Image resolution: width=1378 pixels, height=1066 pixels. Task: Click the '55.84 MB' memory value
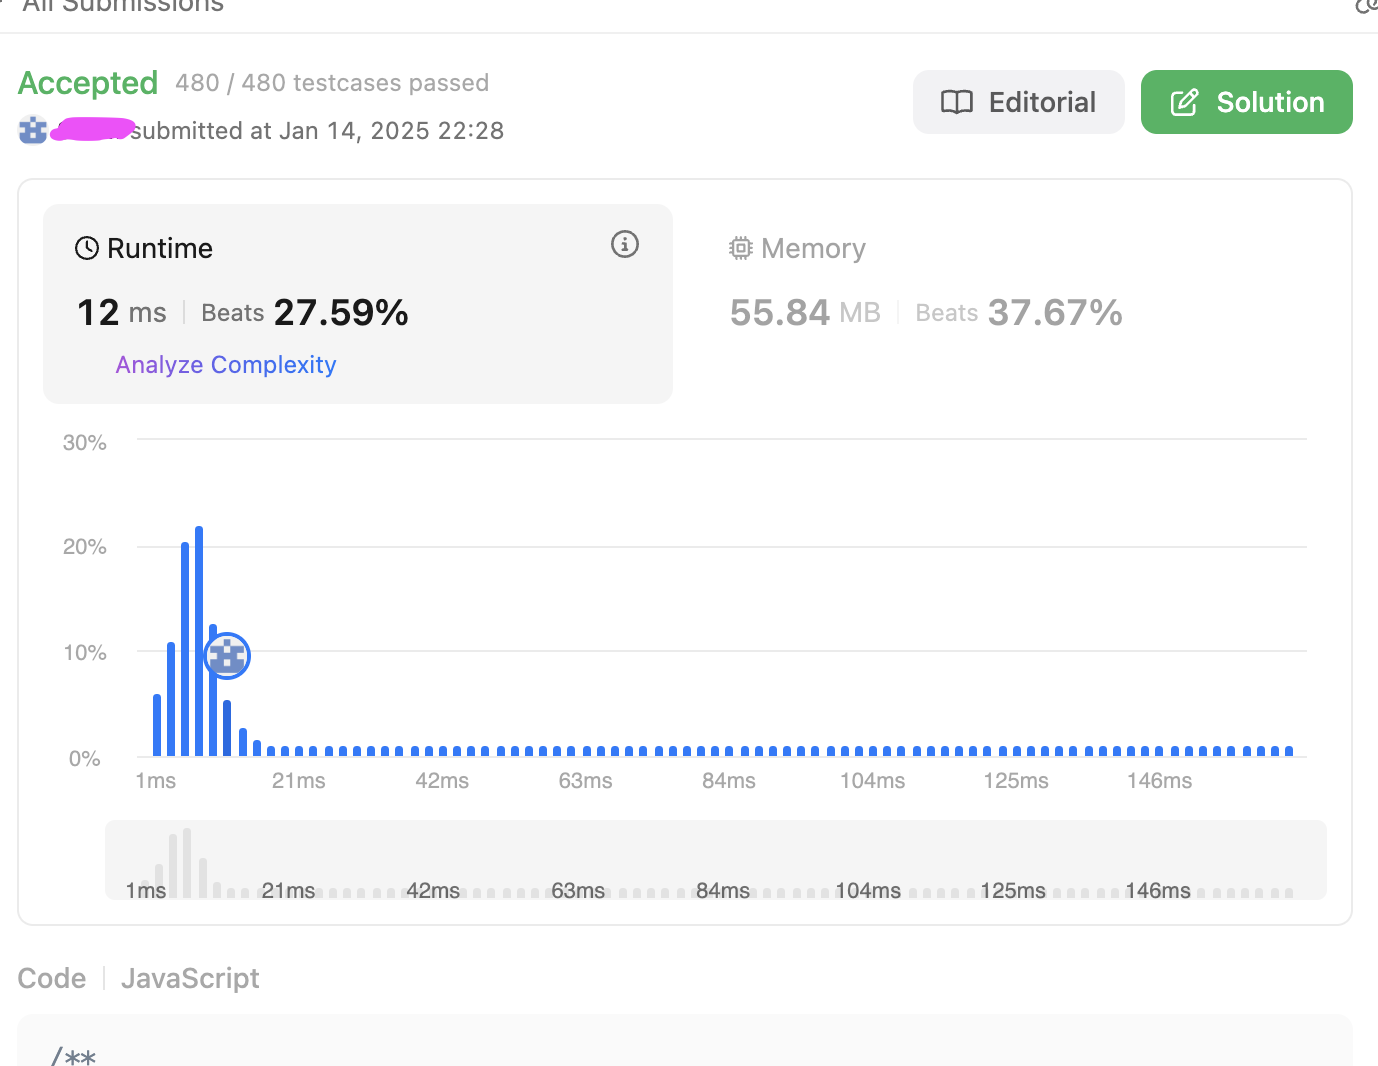[805, 313]
